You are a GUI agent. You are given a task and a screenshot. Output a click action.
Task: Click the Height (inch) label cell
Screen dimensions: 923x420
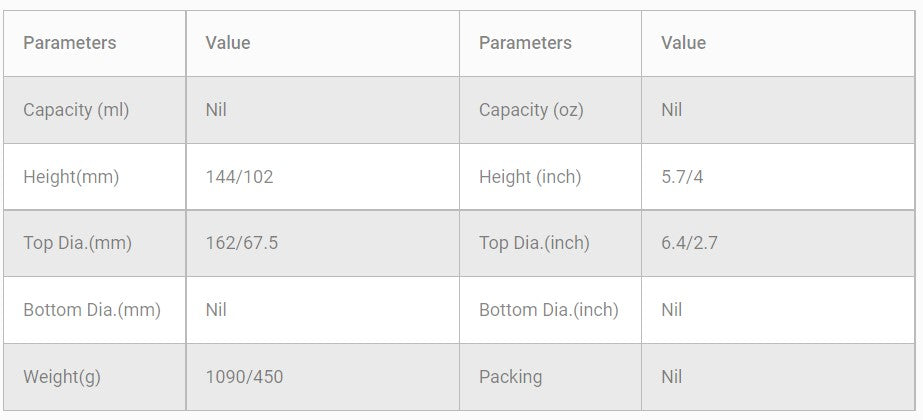pos(530,177)
